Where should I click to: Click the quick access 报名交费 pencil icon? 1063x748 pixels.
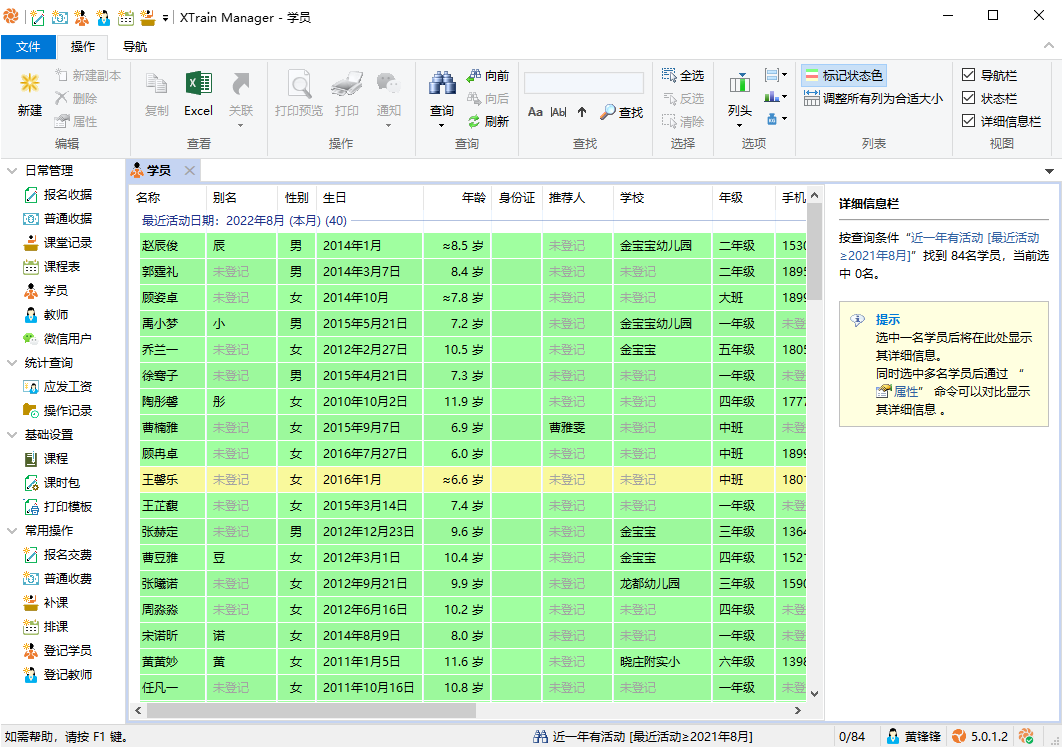tap(37, 18)
